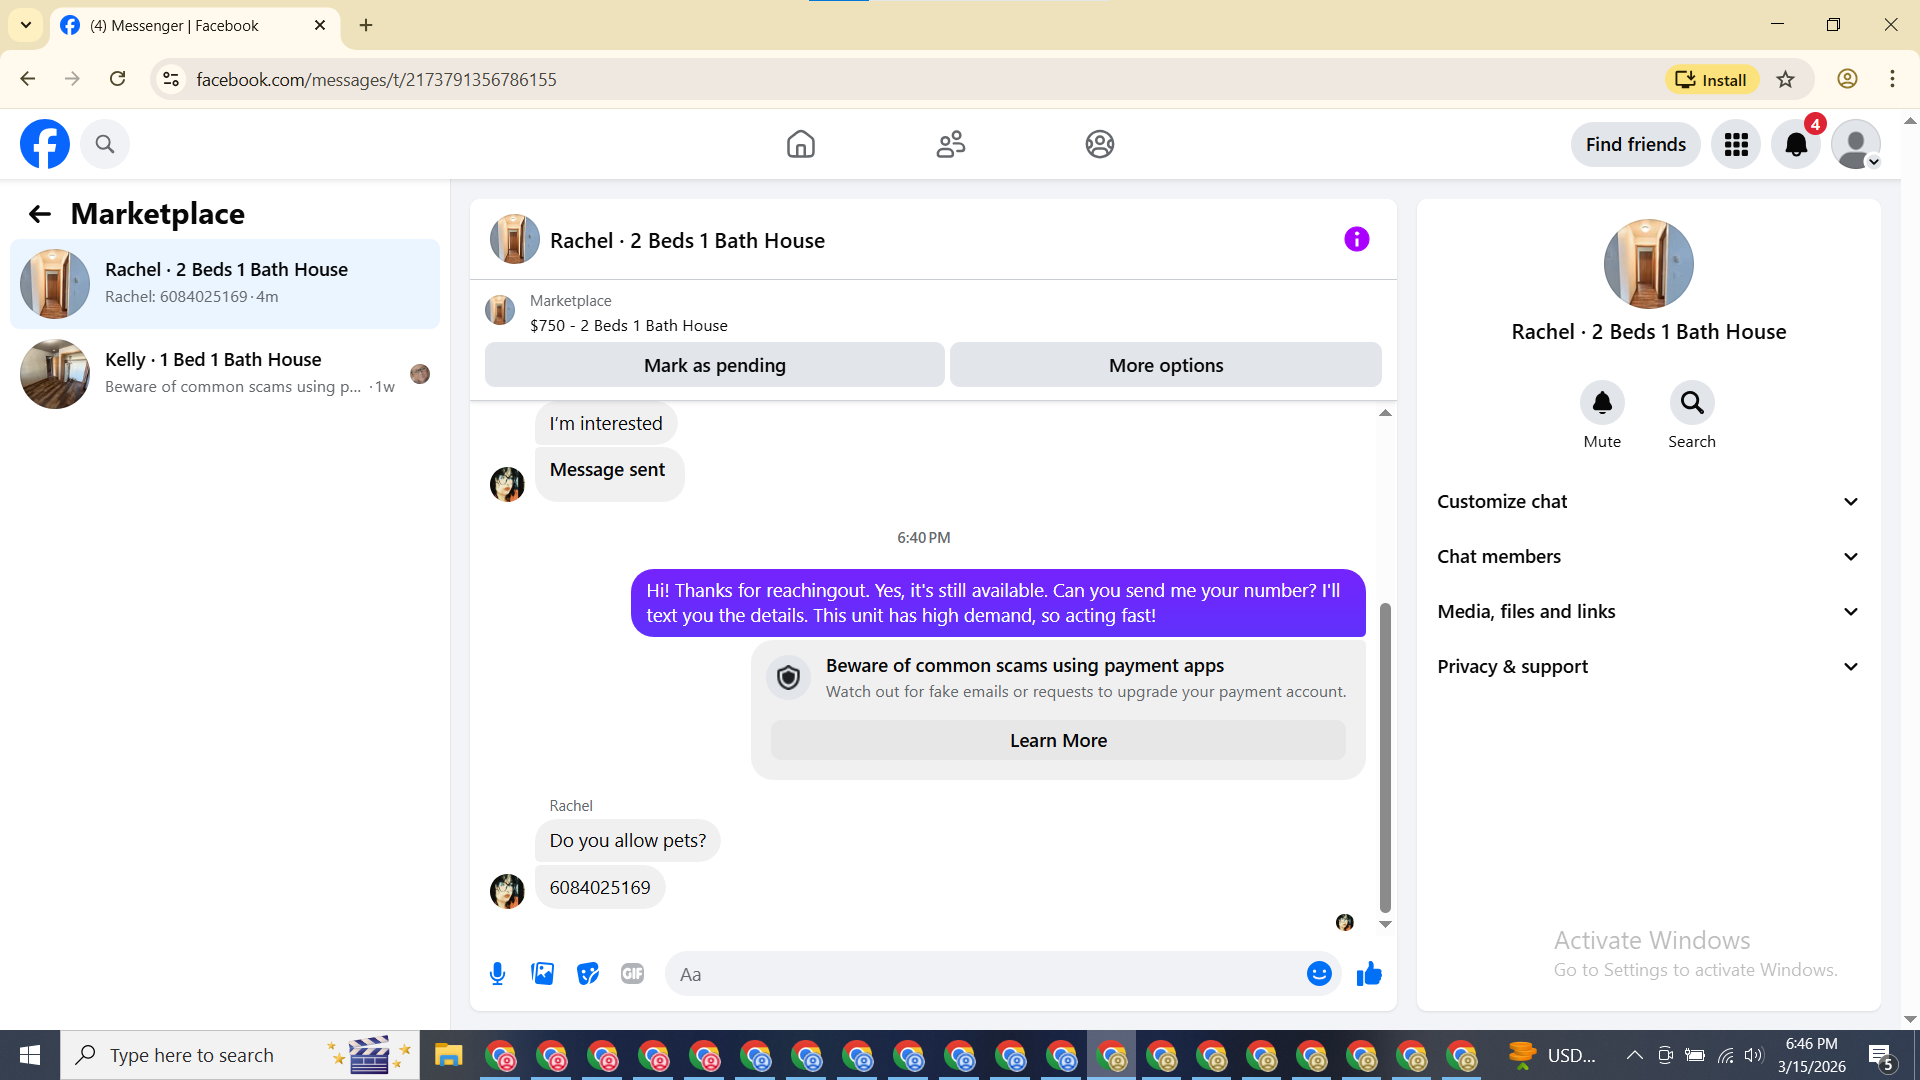This screenshot has height=1080, width=1920.
Task: Open the Friends icon in top navigation
Action: [x=951, y=144]
